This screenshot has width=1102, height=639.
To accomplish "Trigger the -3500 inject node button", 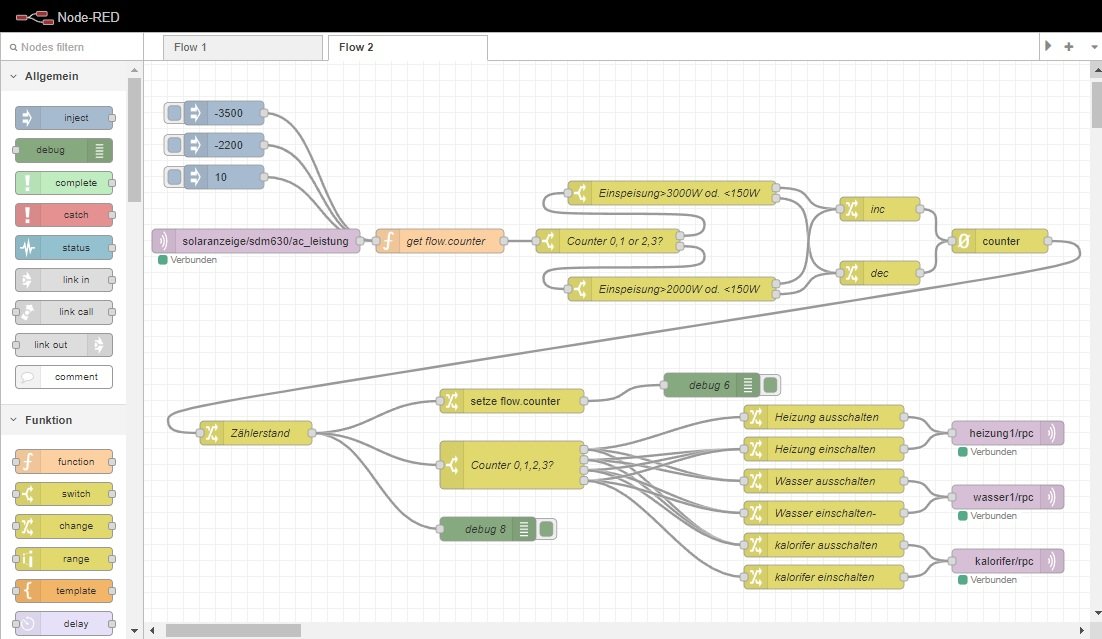I will 175,113.
